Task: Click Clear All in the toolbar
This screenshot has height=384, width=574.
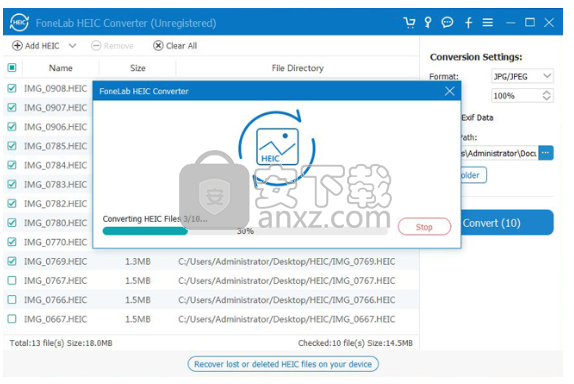Action: (175, 46)
